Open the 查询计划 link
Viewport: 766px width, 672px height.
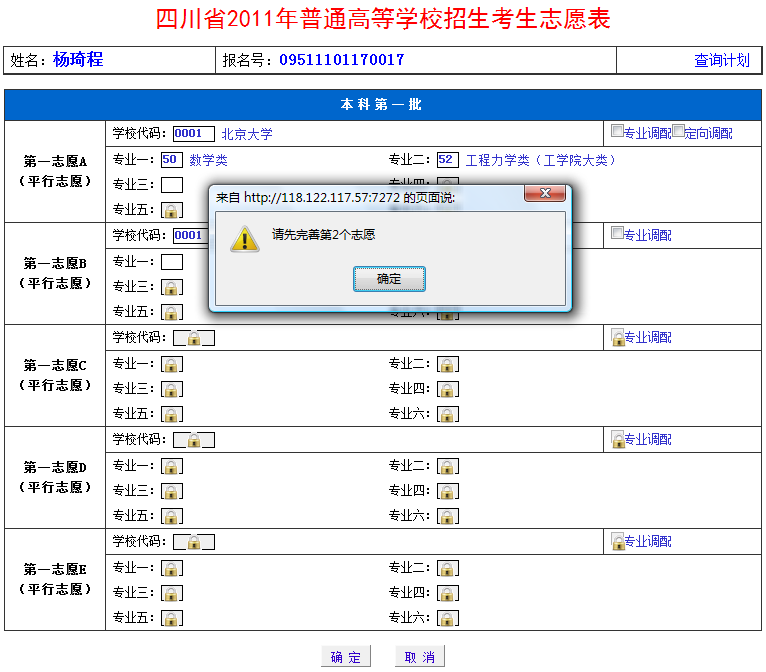click(721, 60)
